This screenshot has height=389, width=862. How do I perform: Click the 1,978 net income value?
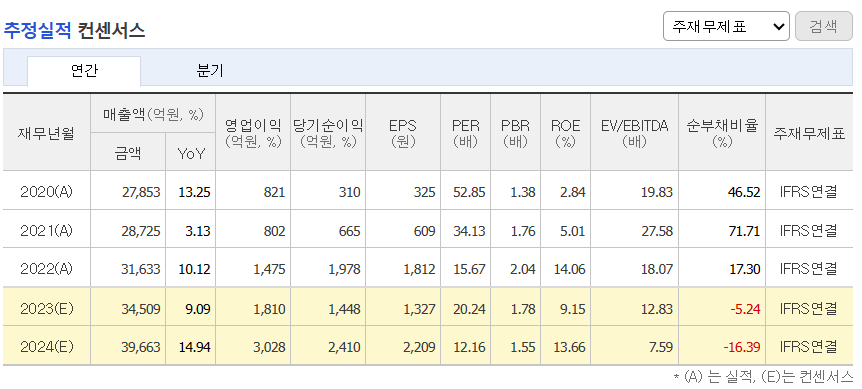(344, 270)
